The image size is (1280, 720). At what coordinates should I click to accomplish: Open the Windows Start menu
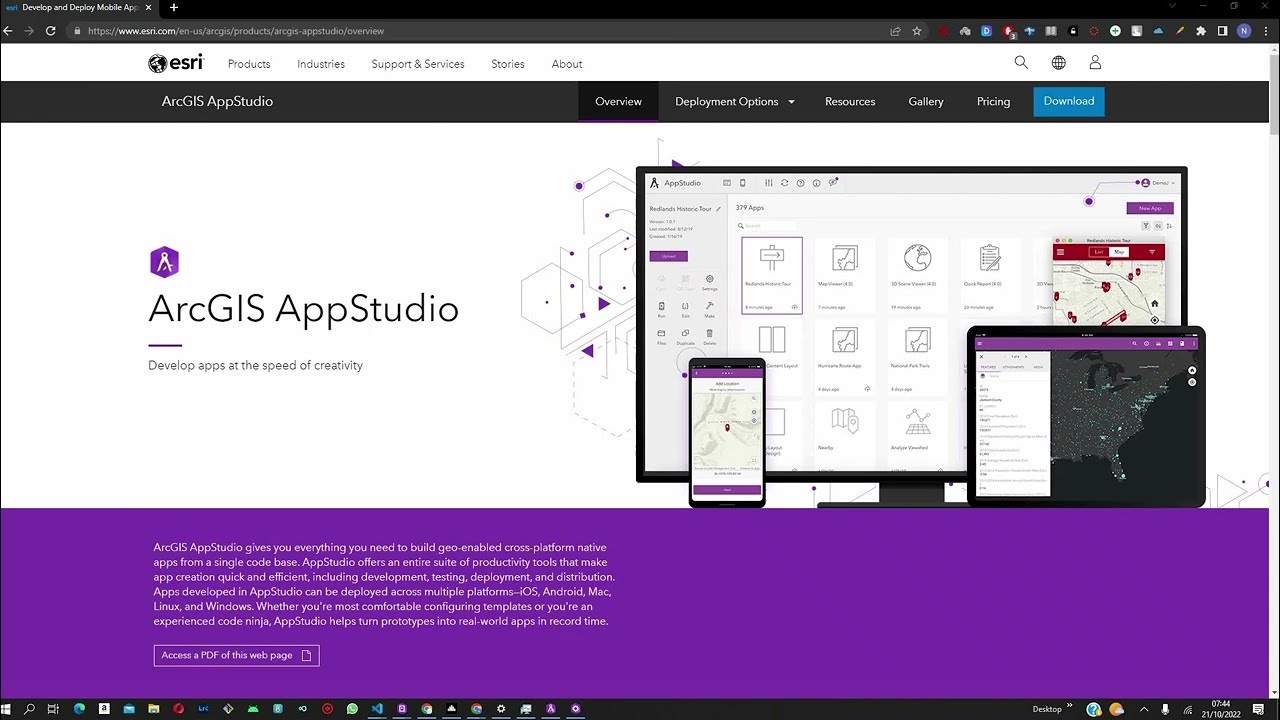pos(7,709)
